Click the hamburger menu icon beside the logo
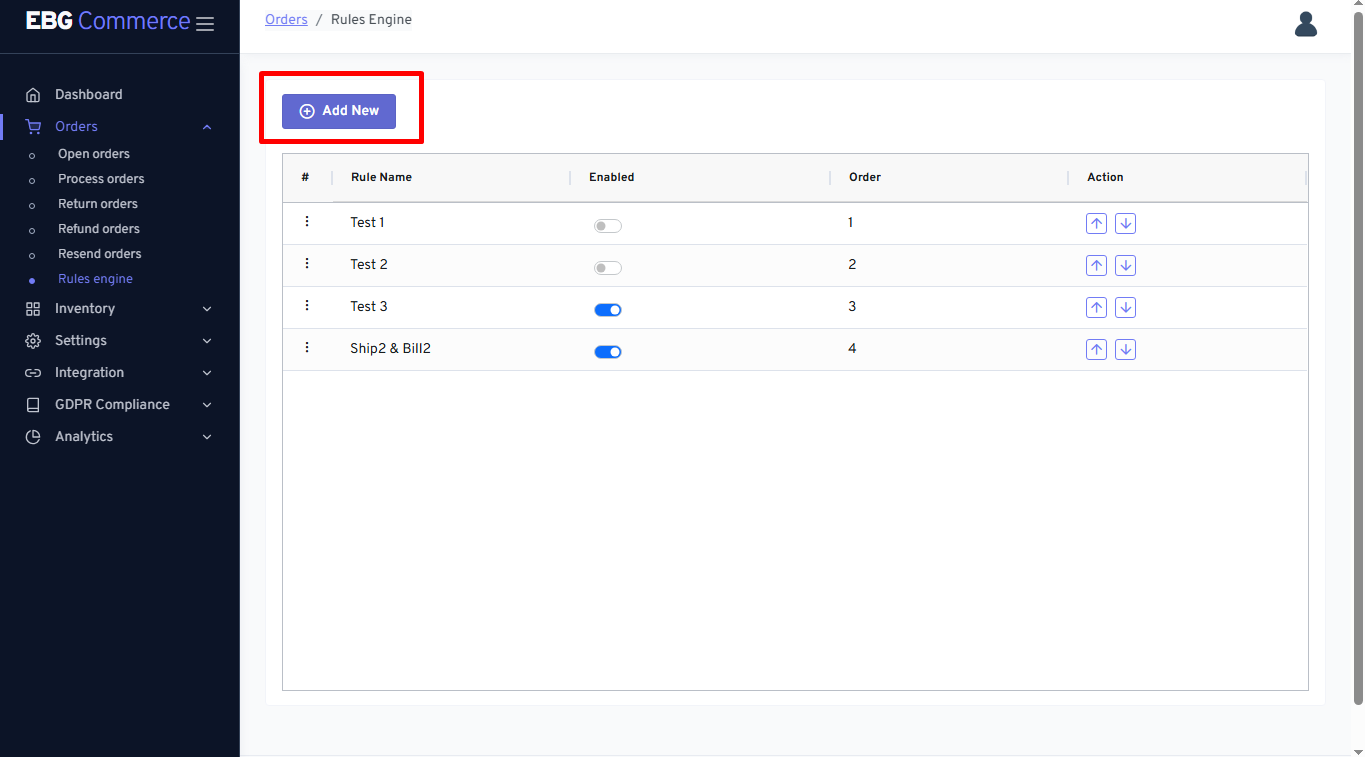Viewport: 1365px width, 757px height. [x=205, y=24]
